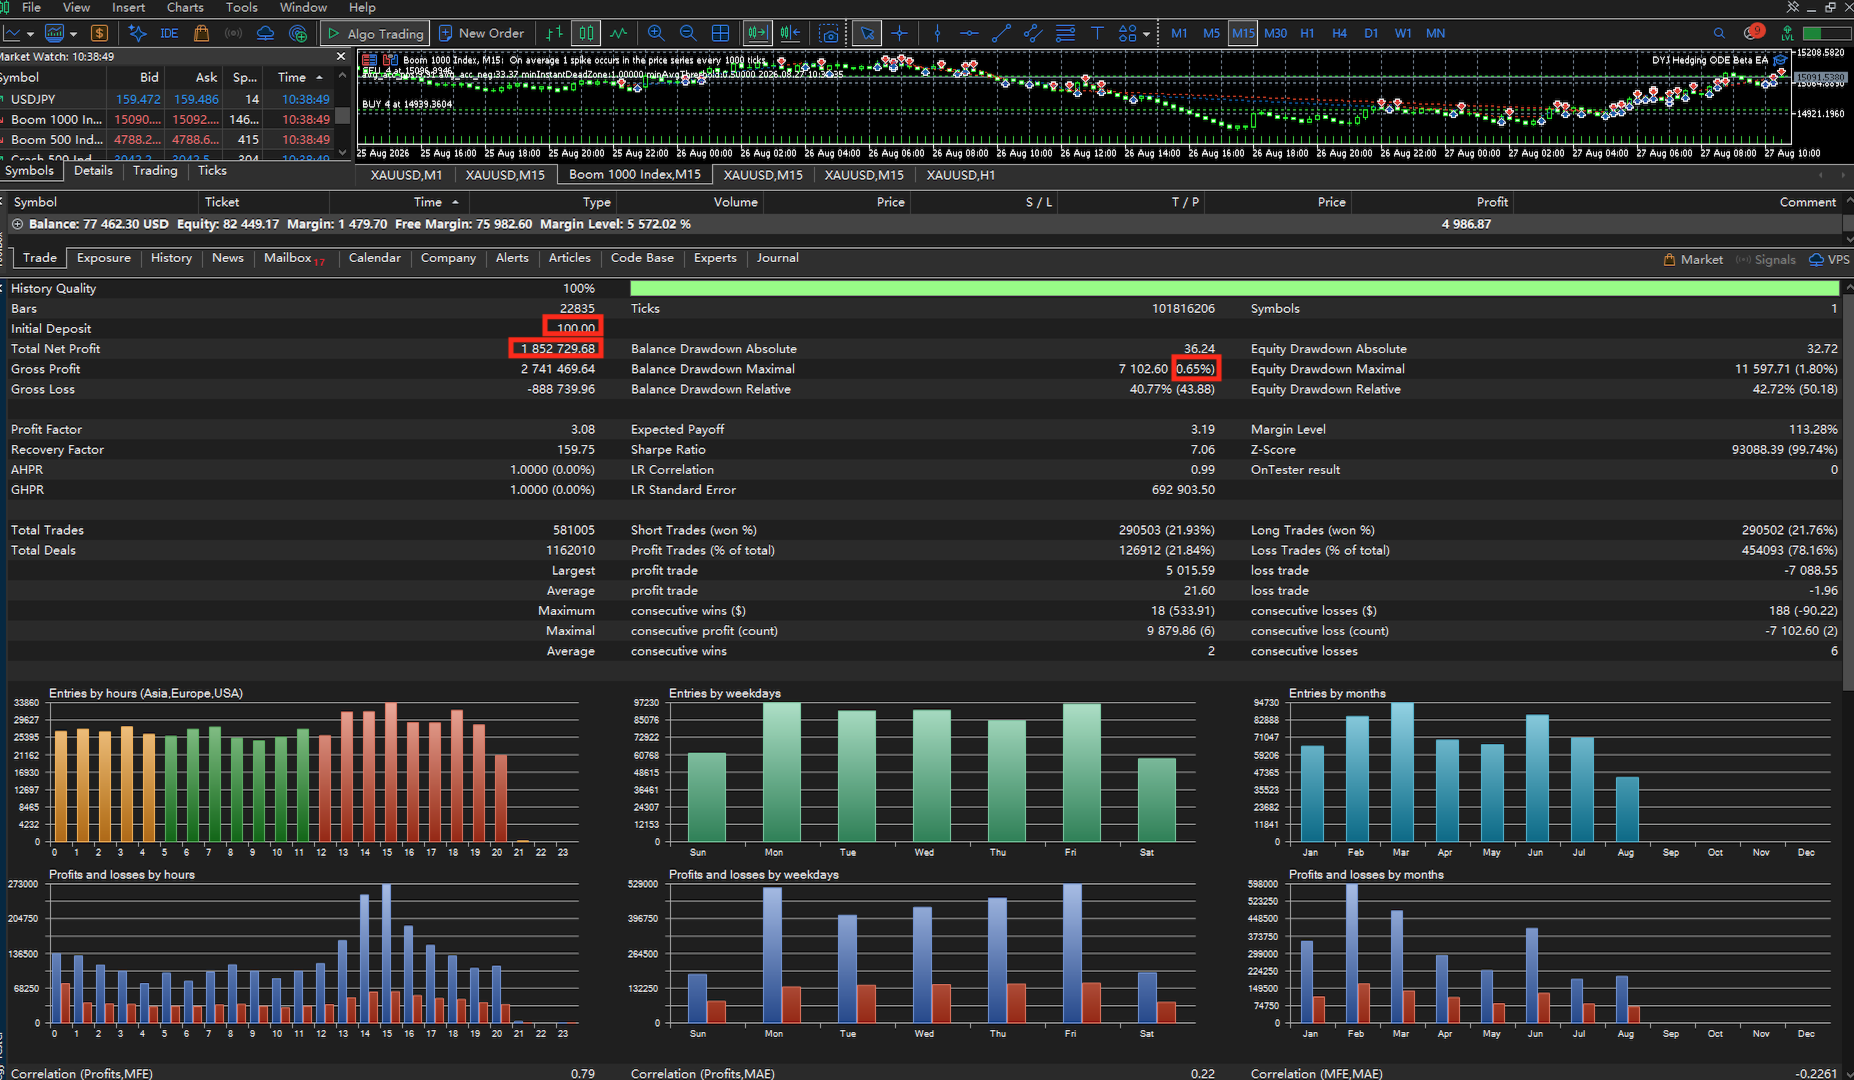1854x1080 pixels.
Task: Open the shapes objects tool
Action: (1127, 33)
